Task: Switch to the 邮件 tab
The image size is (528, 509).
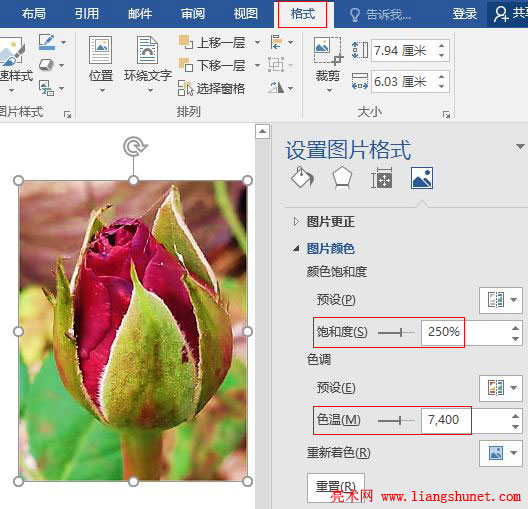Action: [140, 14]
